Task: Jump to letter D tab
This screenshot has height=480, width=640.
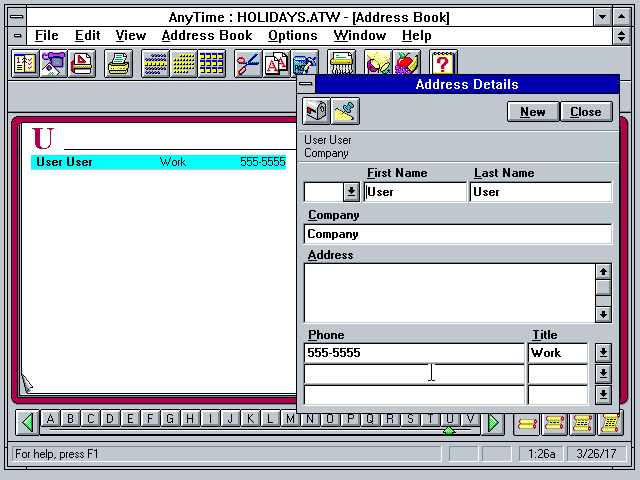Action: tap(110, 419)
